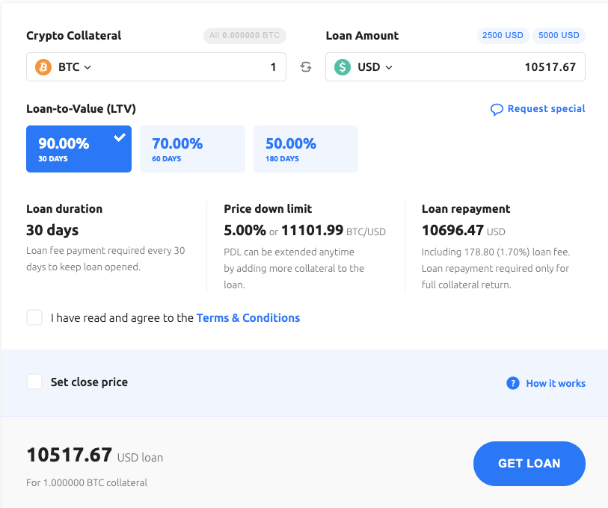Screen dimensions: 608x508
Task: Open the BTC collateral currency dropdown
Action: coord(74,67)
